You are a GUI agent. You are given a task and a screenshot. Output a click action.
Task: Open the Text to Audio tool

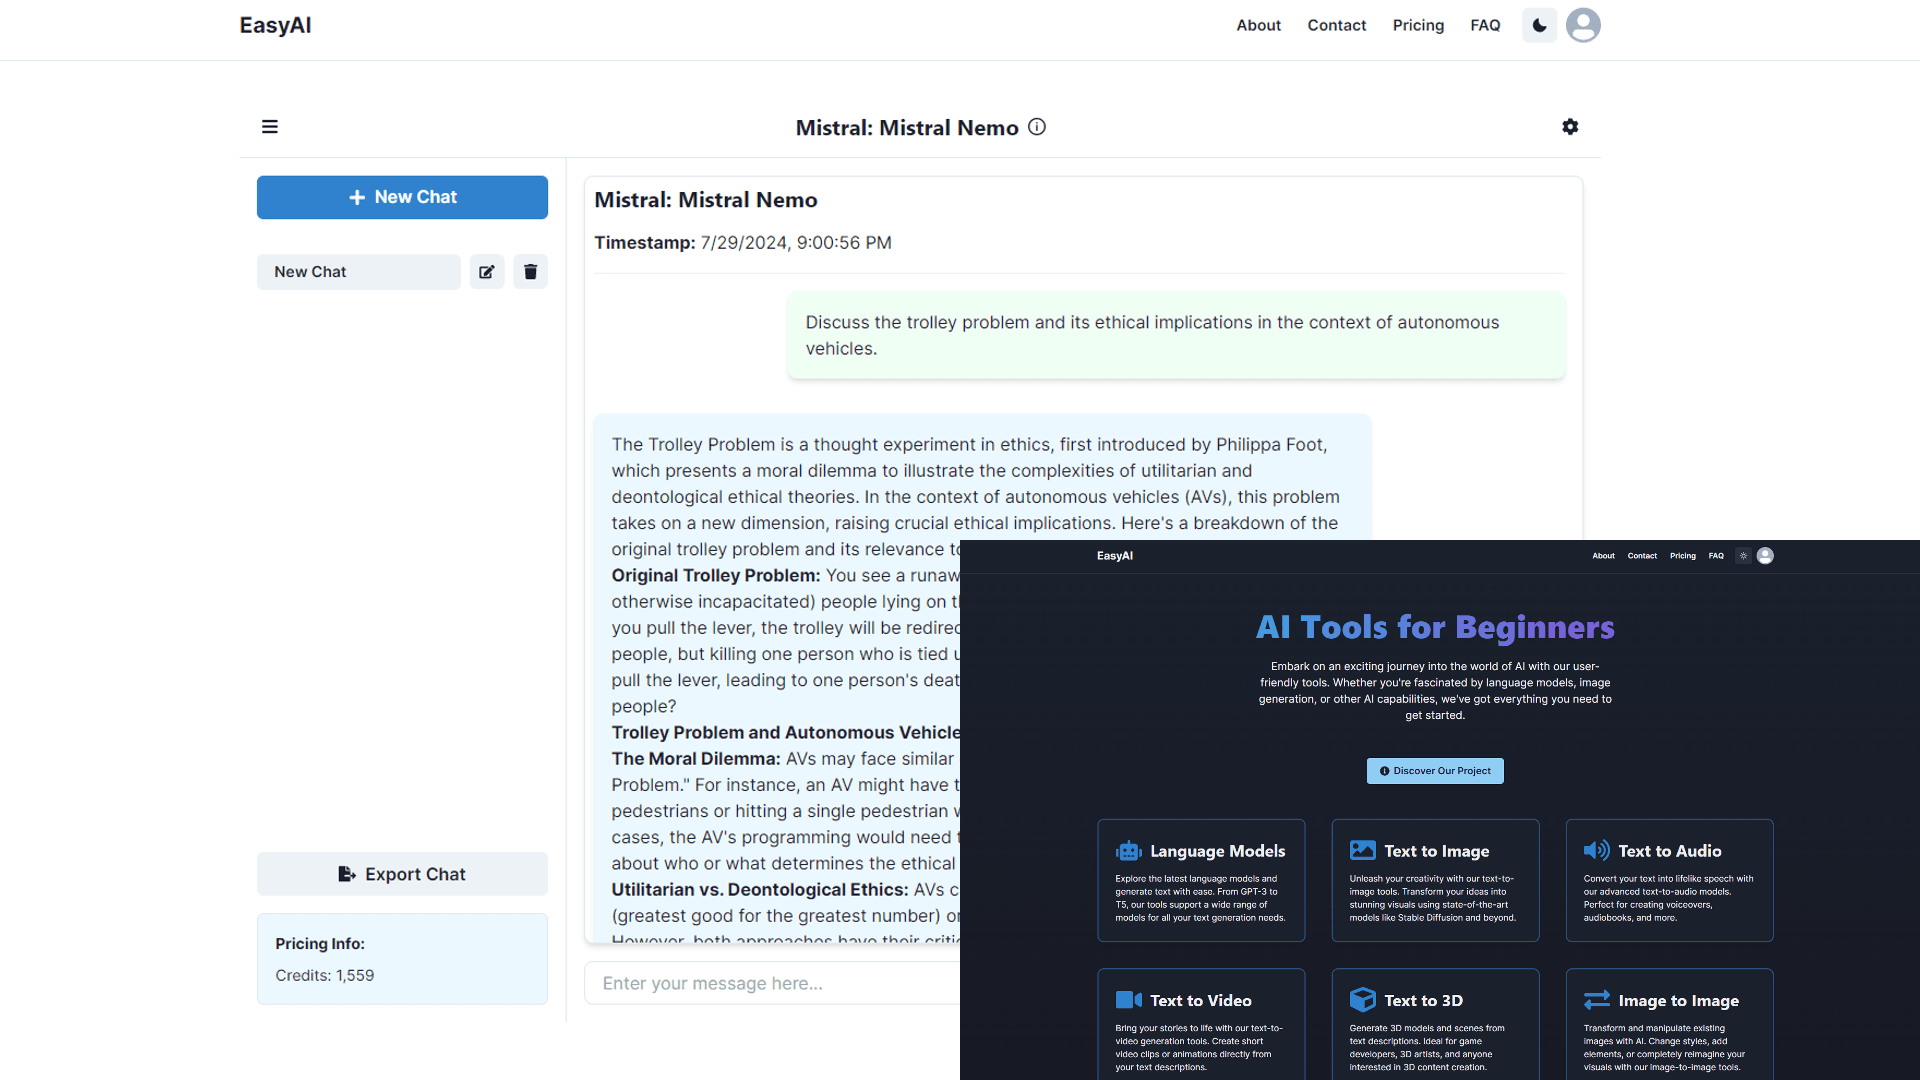click(x=1668, y=880)
